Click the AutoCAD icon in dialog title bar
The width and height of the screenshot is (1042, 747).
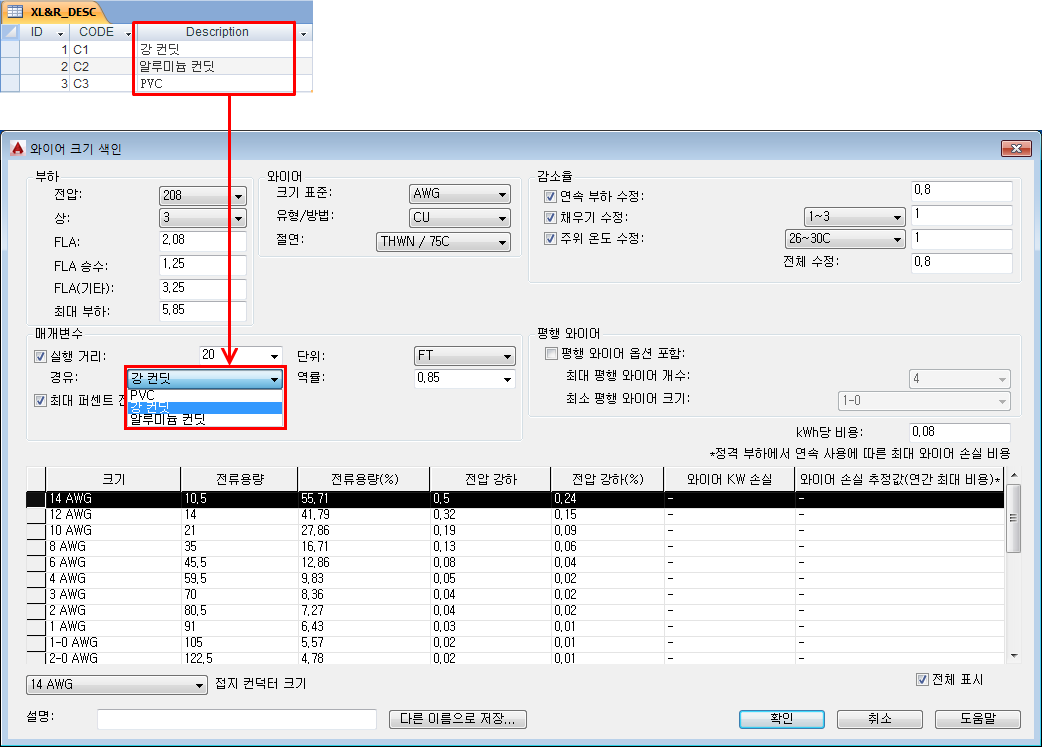18,148
